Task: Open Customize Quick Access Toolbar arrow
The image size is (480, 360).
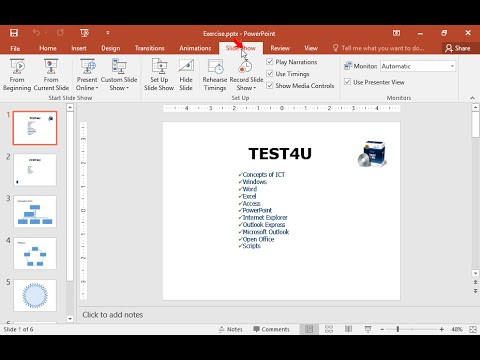Action: pyautogui.click(x=108, y=33)
